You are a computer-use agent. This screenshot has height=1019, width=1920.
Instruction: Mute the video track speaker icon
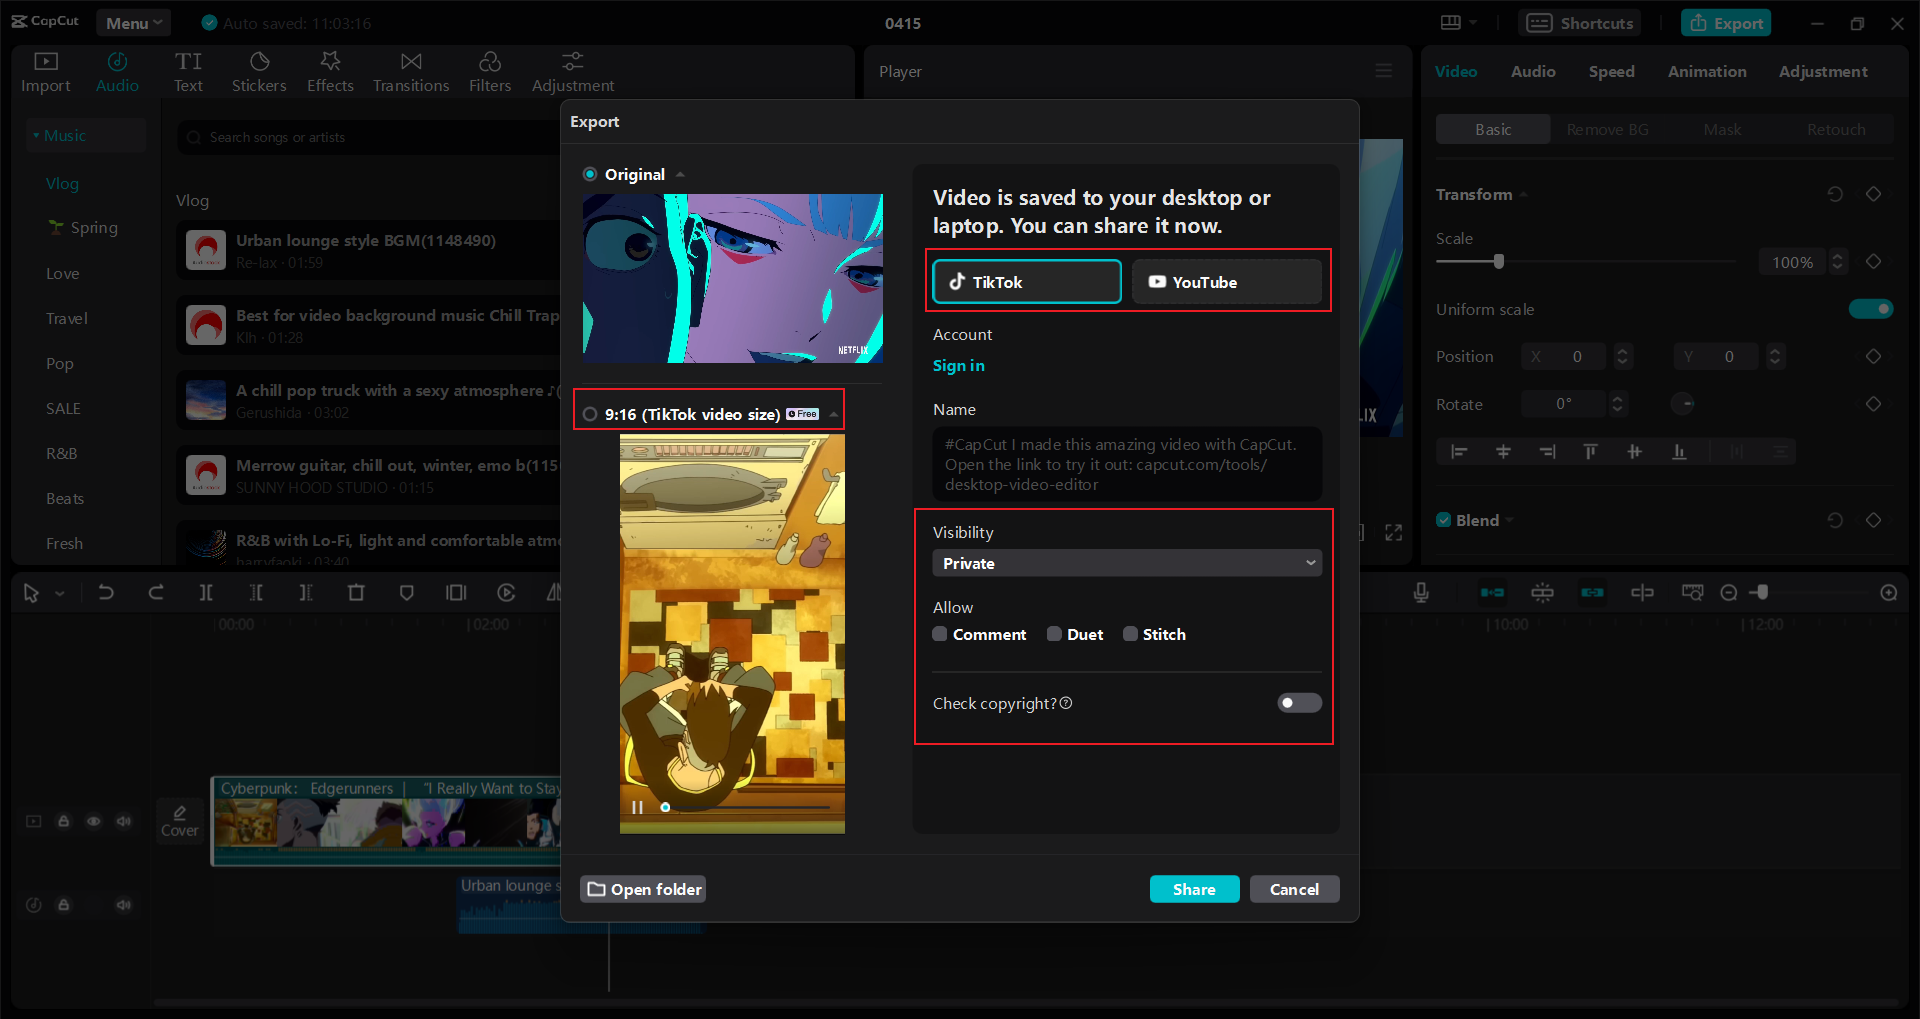pyautogui.click(x=124, y=821)
